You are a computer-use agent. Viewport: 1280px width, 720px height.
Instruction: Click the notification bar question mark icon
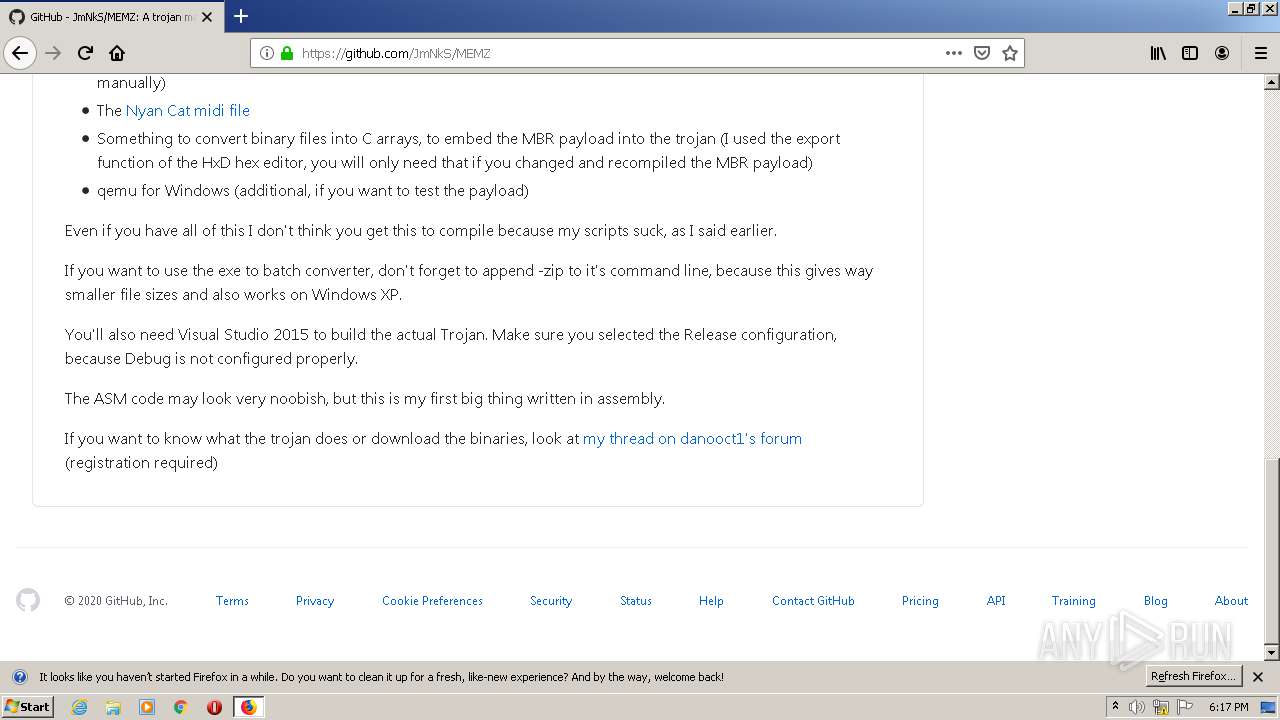point(20,677)
